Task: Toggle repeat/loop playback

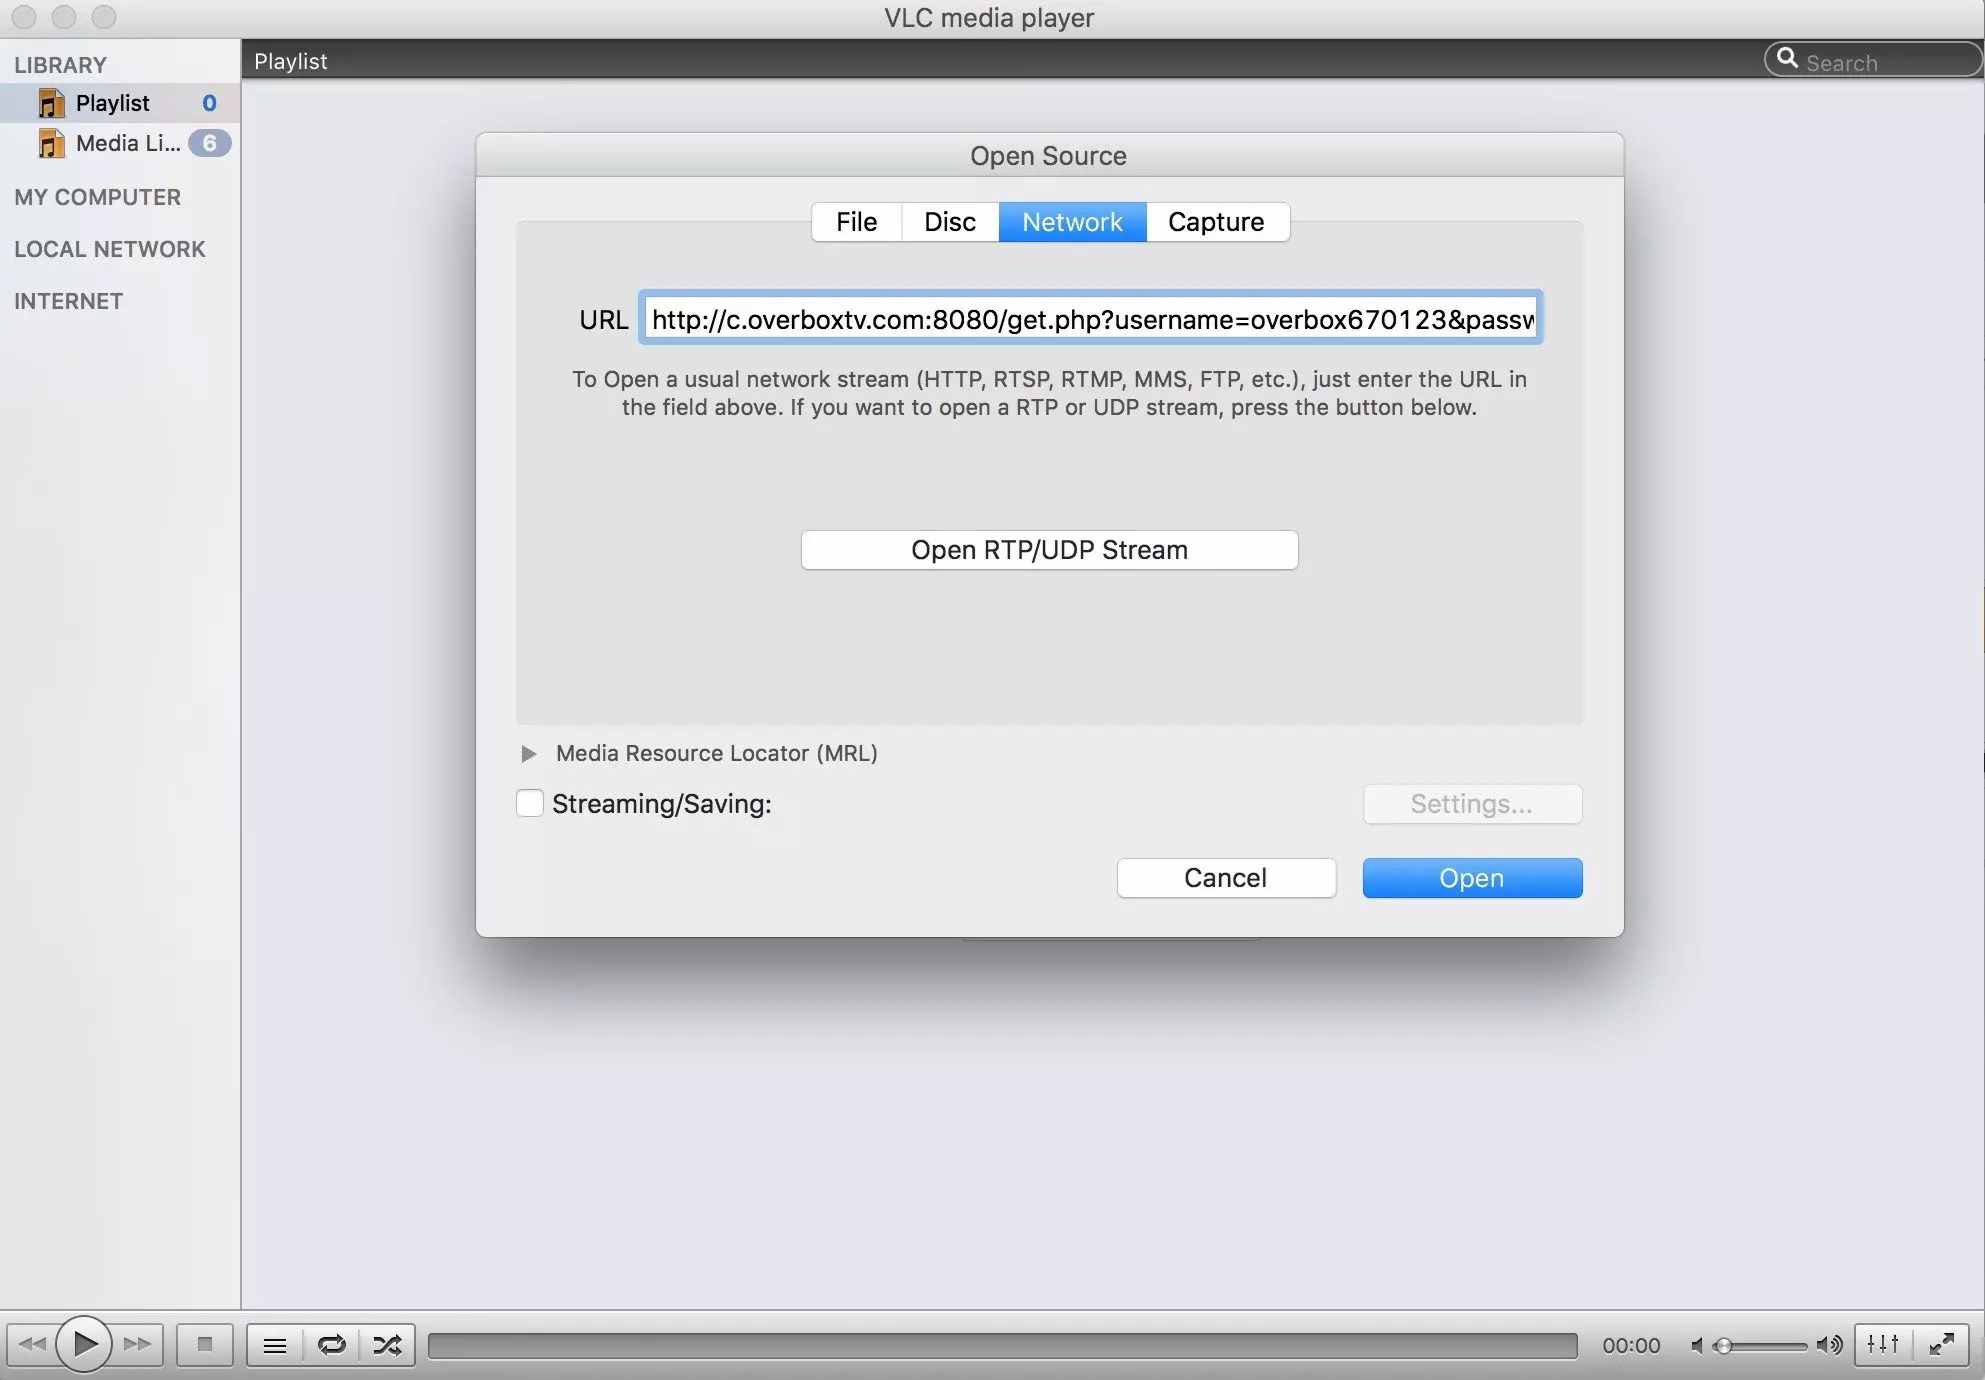Action: pos(330,1344)
